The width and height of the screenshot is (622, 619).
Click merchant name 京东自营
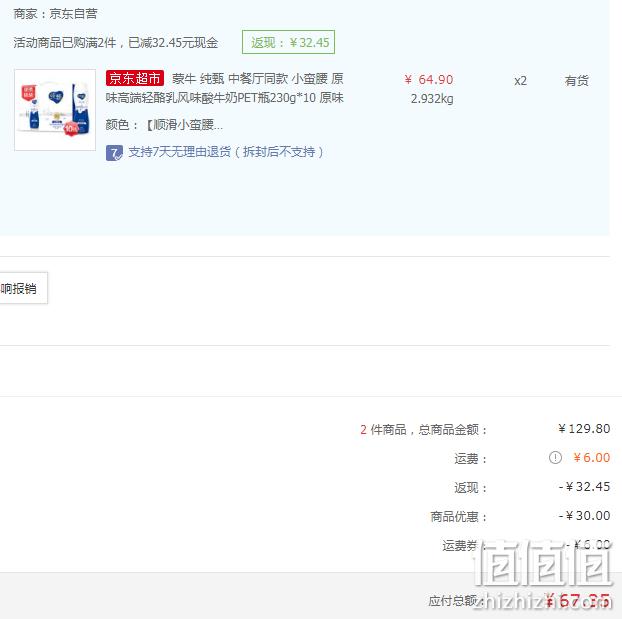click(x=73, y=14)
